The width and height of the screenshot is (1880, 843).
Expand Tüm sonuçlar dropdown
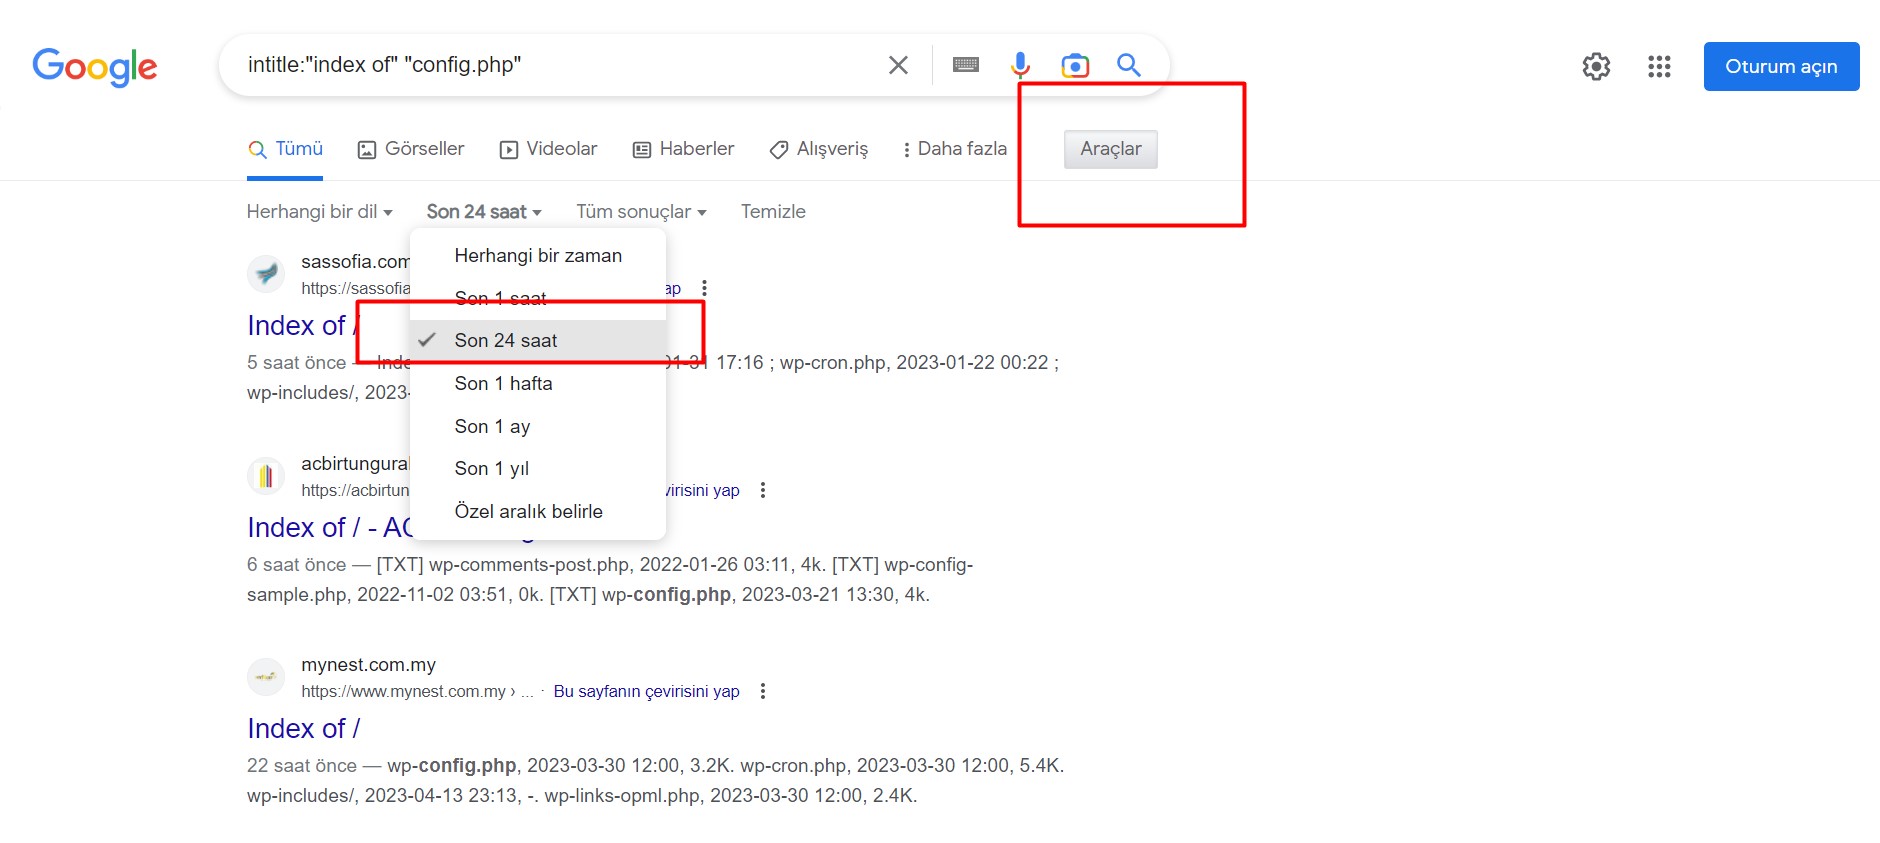(641, 212)
